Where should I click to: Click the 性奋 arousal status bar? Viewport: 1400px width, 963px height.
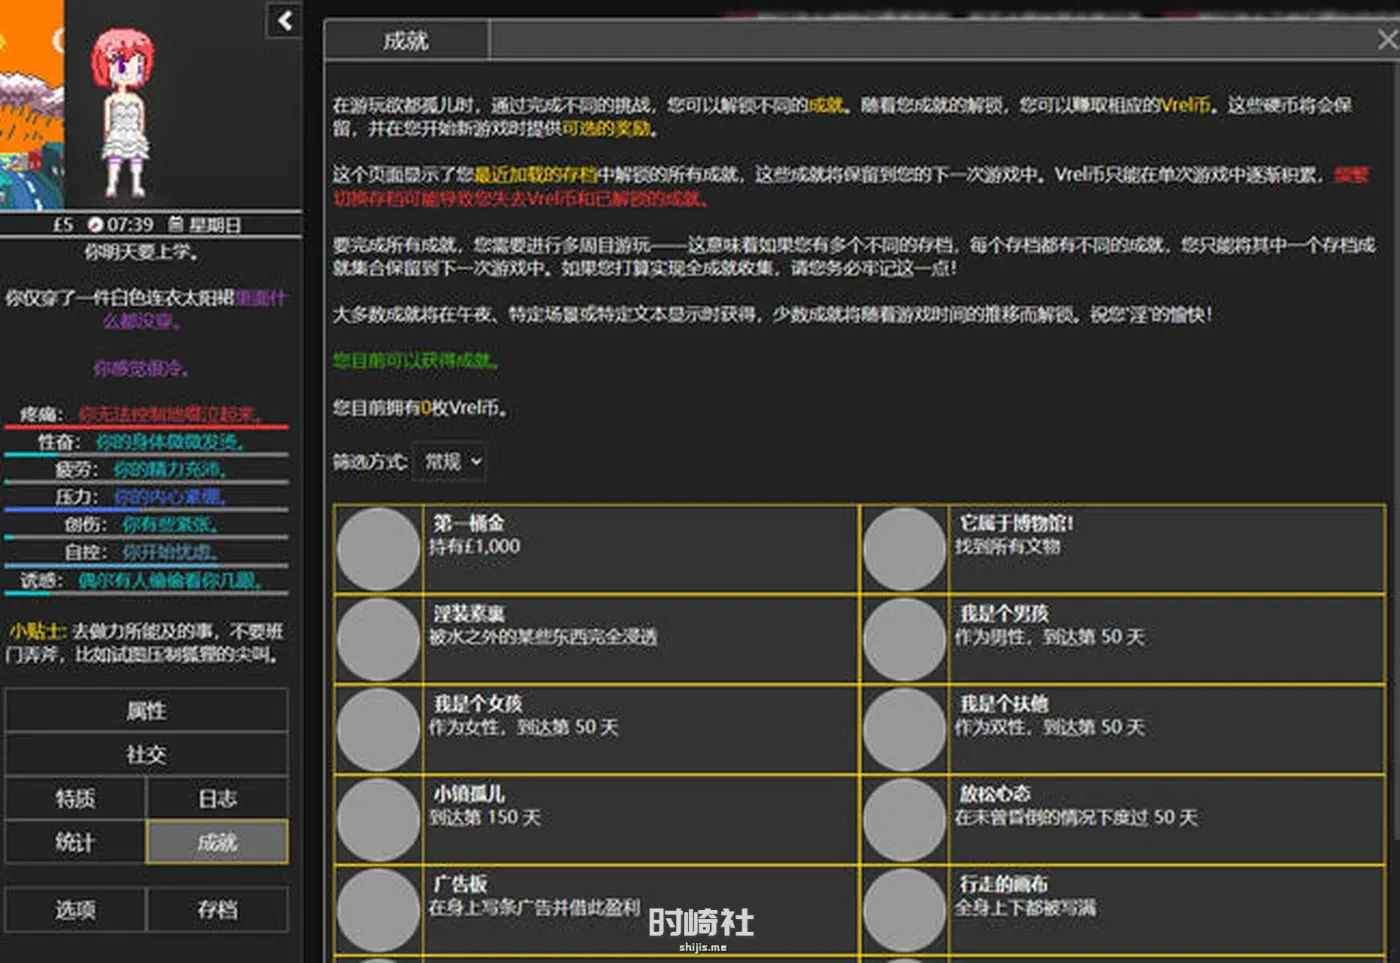click(146, 454)
